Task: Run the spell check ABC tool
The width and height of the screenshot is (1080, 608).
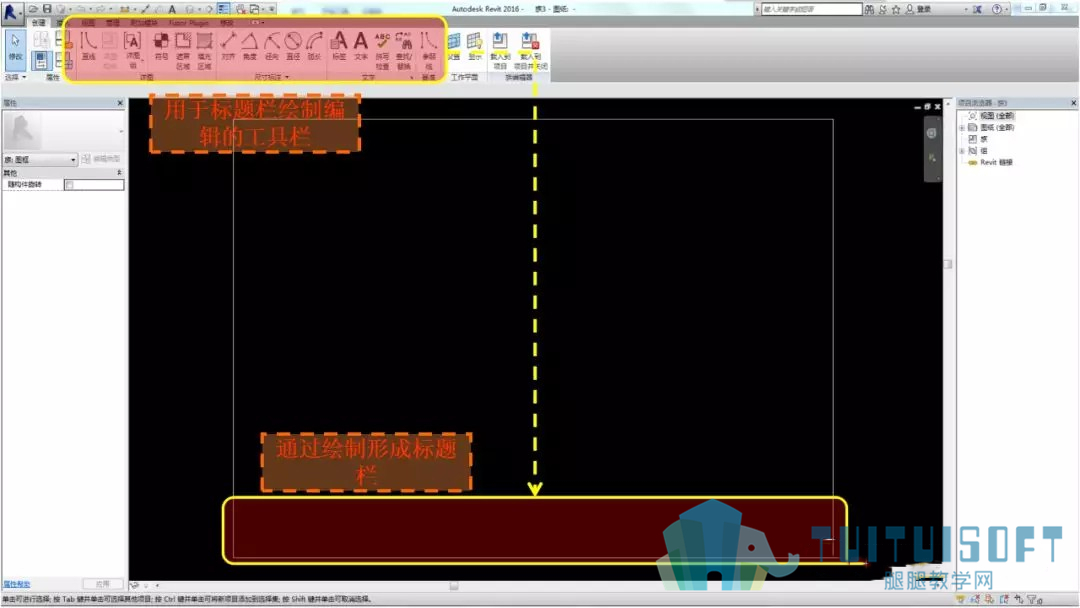Action: point(382,50)
